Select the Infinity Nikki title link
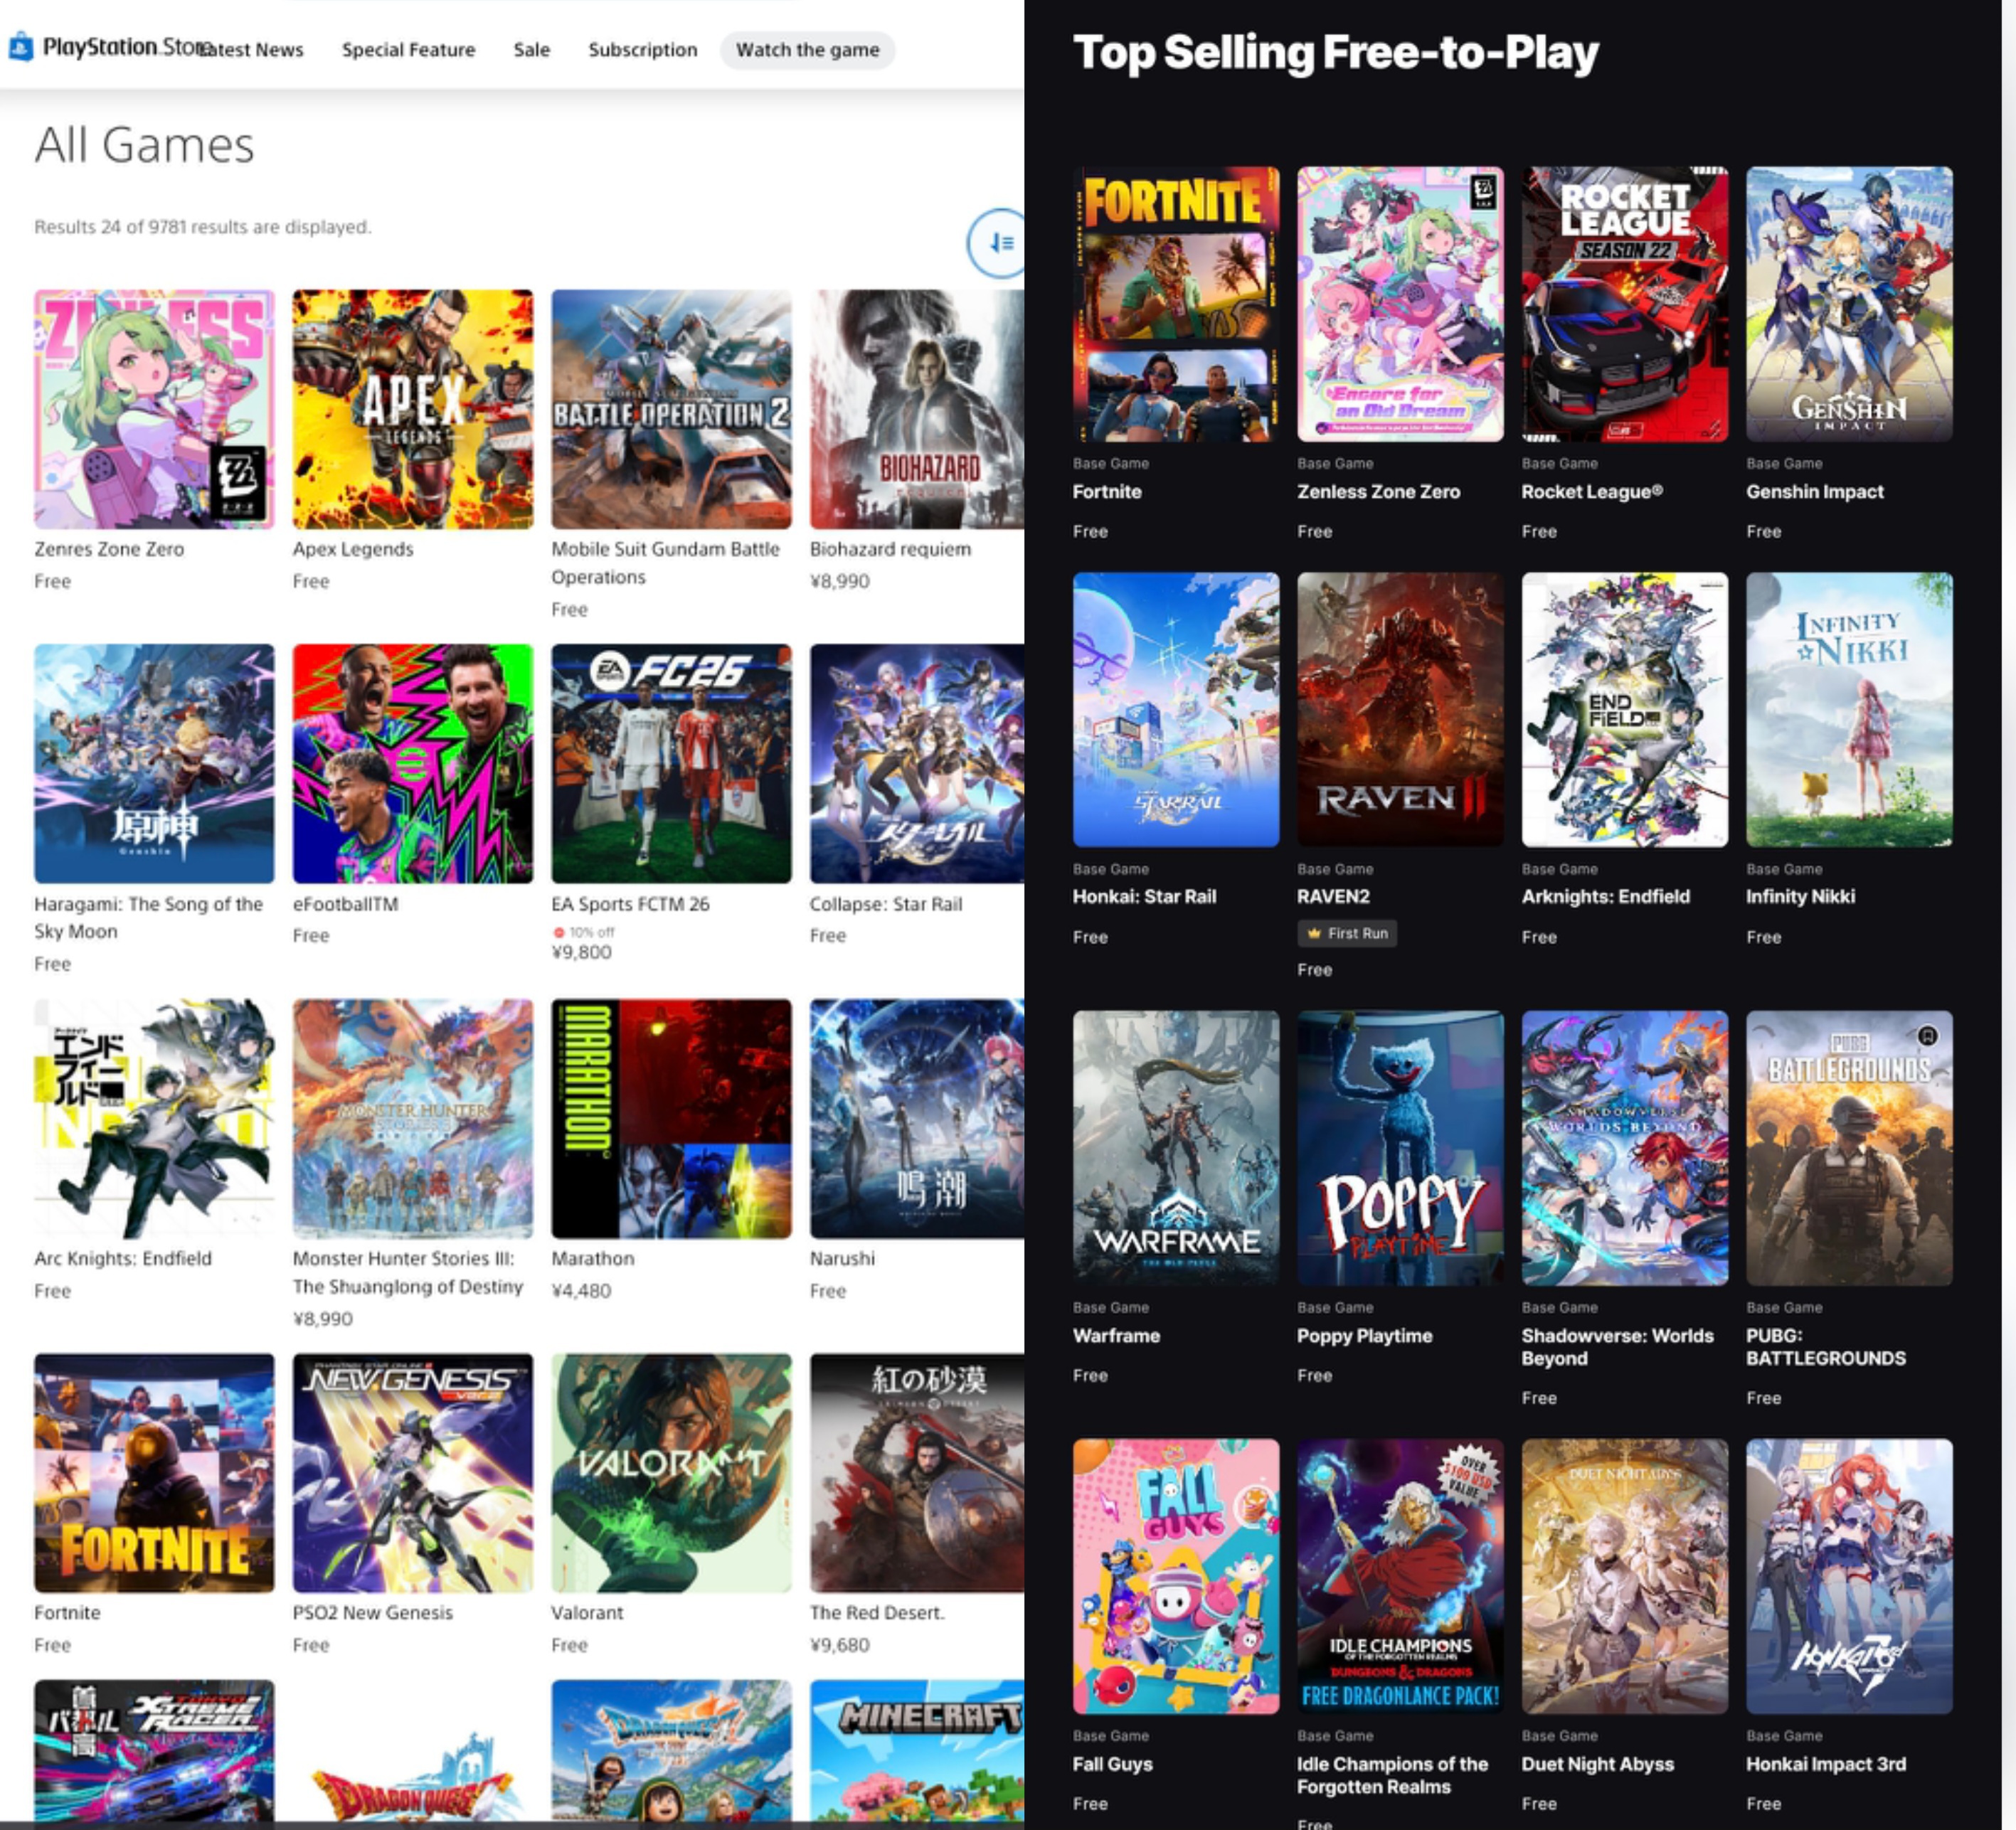2016x1830 pixels. click(x=1799, y=897)
